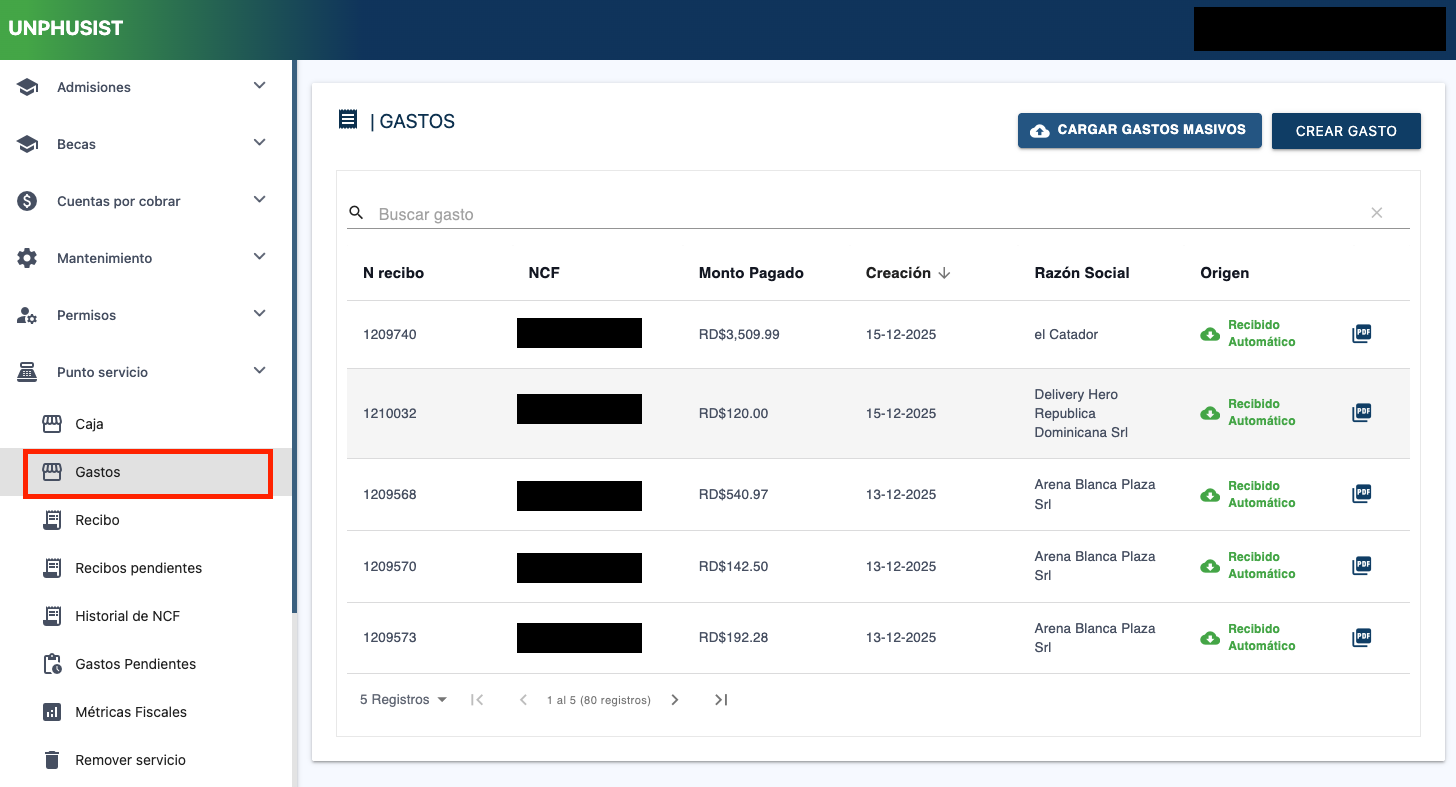The height and width of the screenshot is (787, 1456).
Task: Click Cargar Gastos Masivos button
Action: coord(1139,130)
